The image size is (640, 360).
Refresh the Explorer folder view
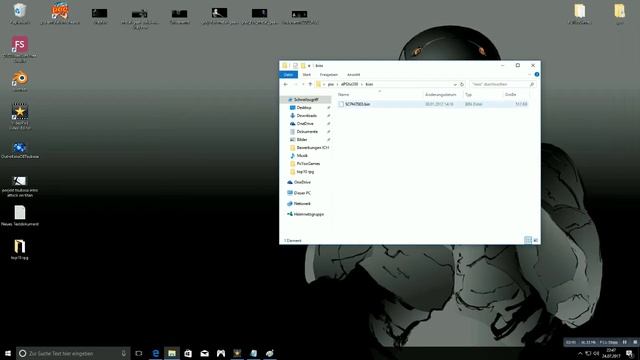point(462,84)
